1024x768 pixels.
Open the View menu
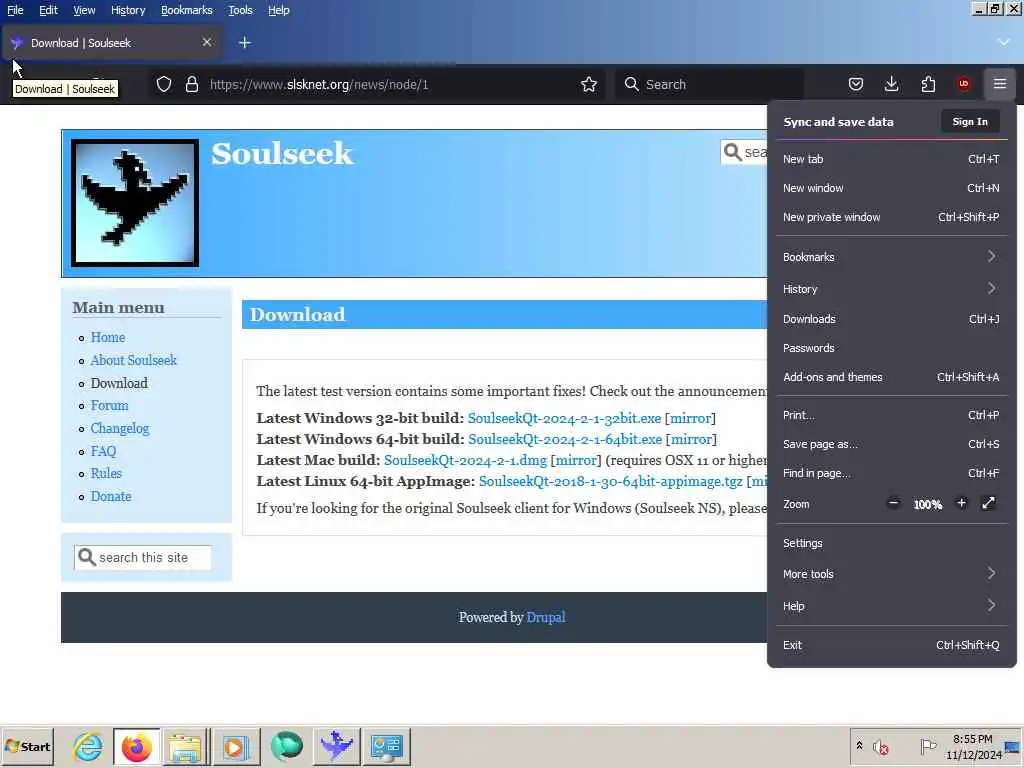click(x=84, y=10)
